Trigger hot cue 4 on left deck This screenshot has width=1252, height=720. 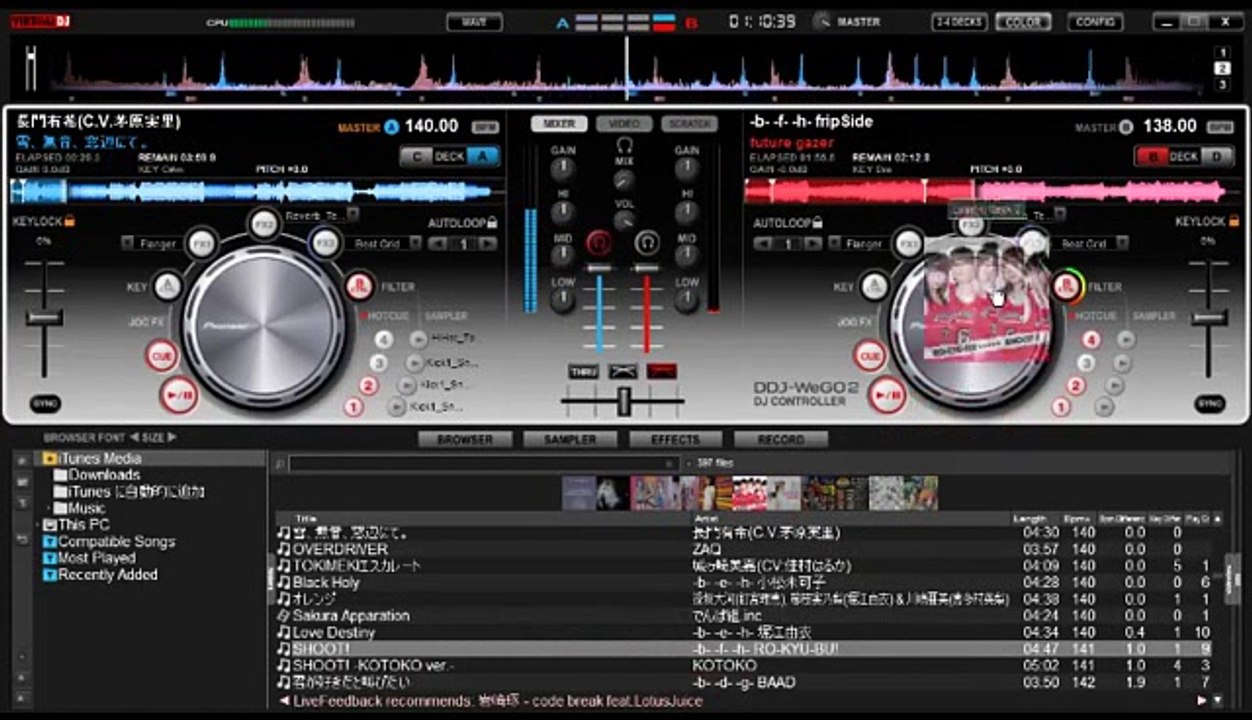[x=383, y=339]
